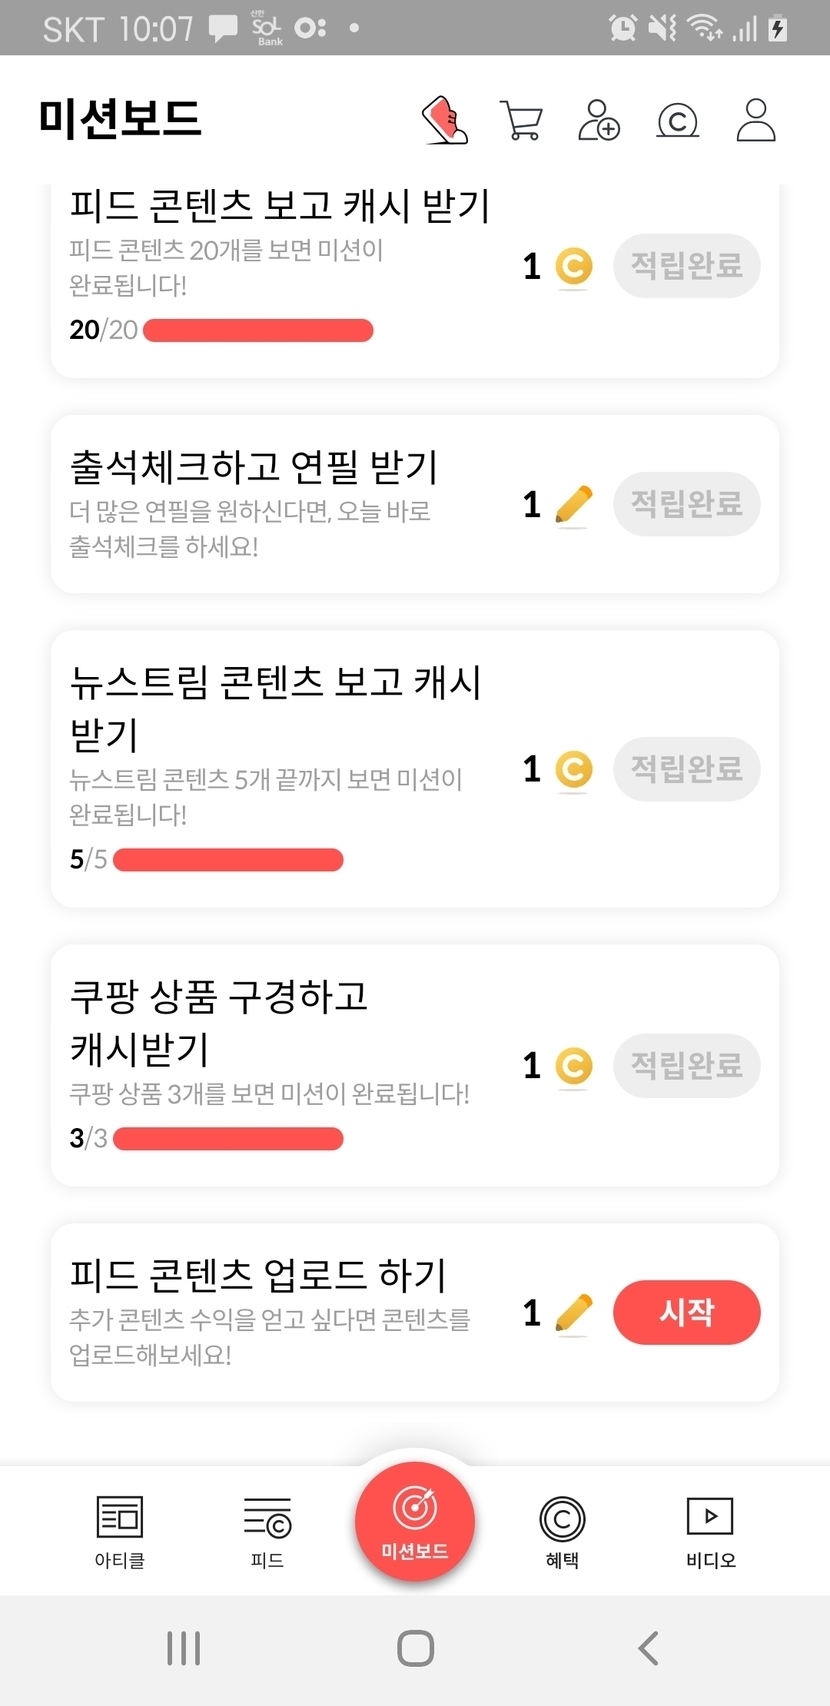Tap the invite friend icon
Screen dimensions: 830x1706
pos(599,121)
